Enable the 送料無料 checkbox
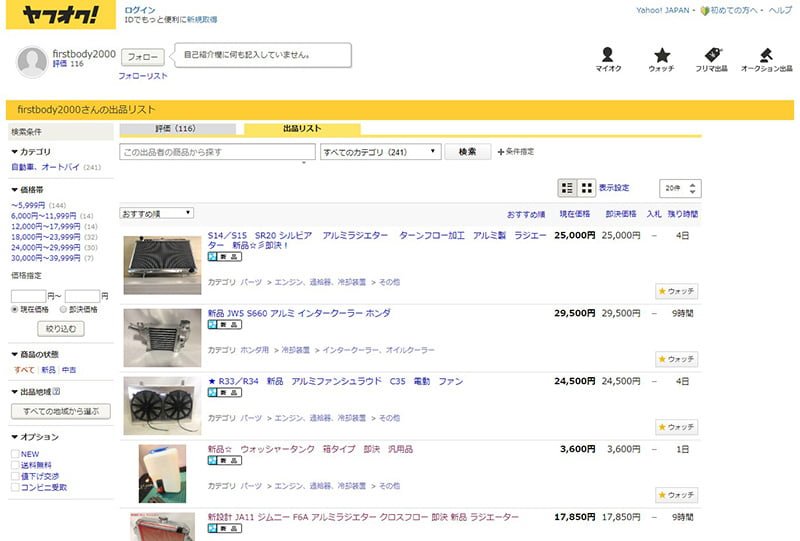 coord(15,465)
